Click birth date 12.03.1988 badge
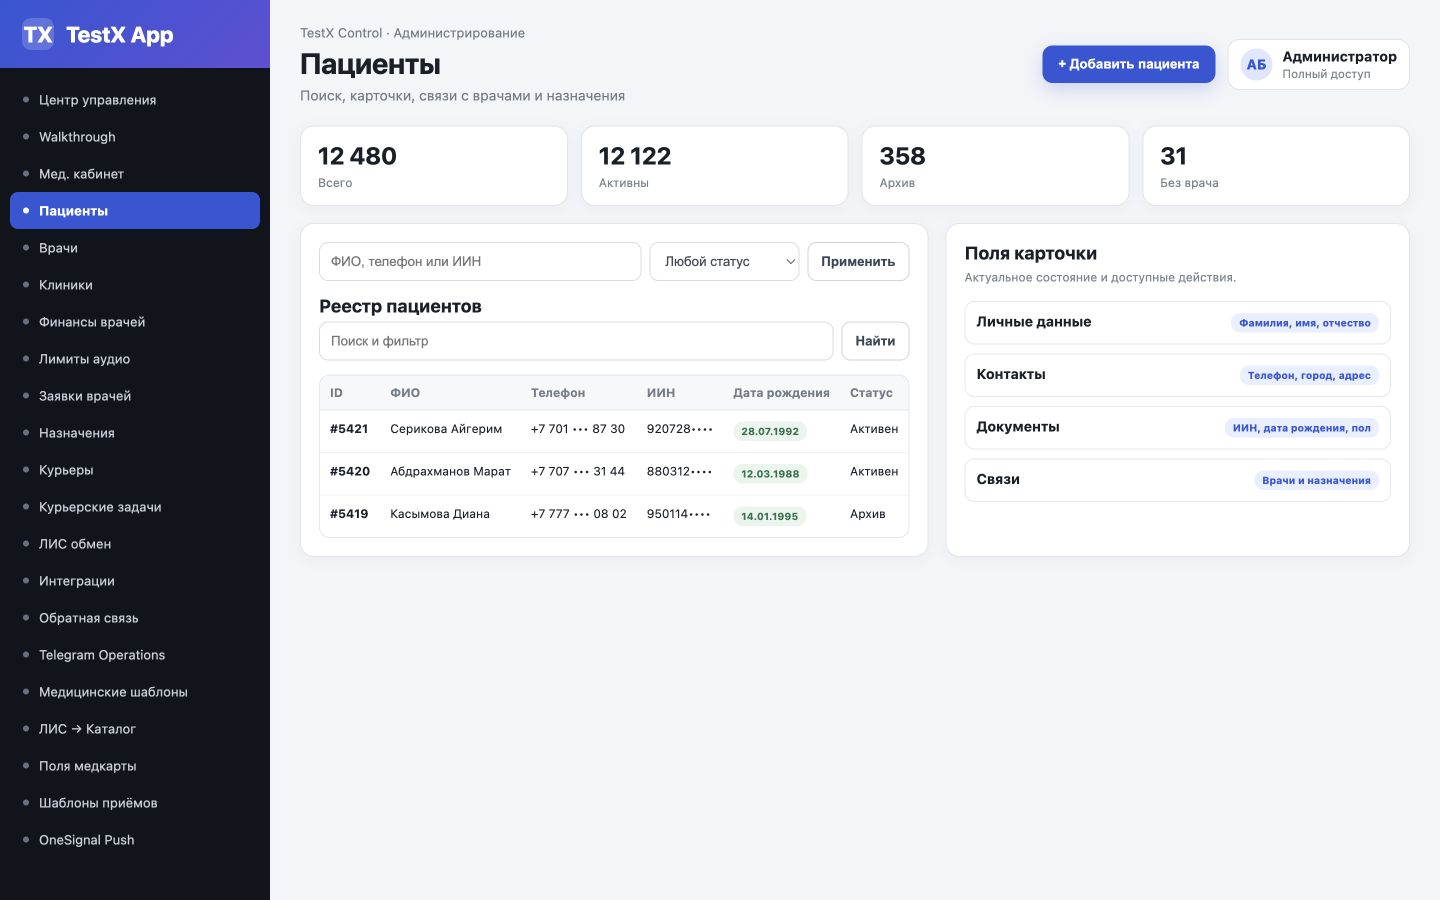 (x=770, y=474)
